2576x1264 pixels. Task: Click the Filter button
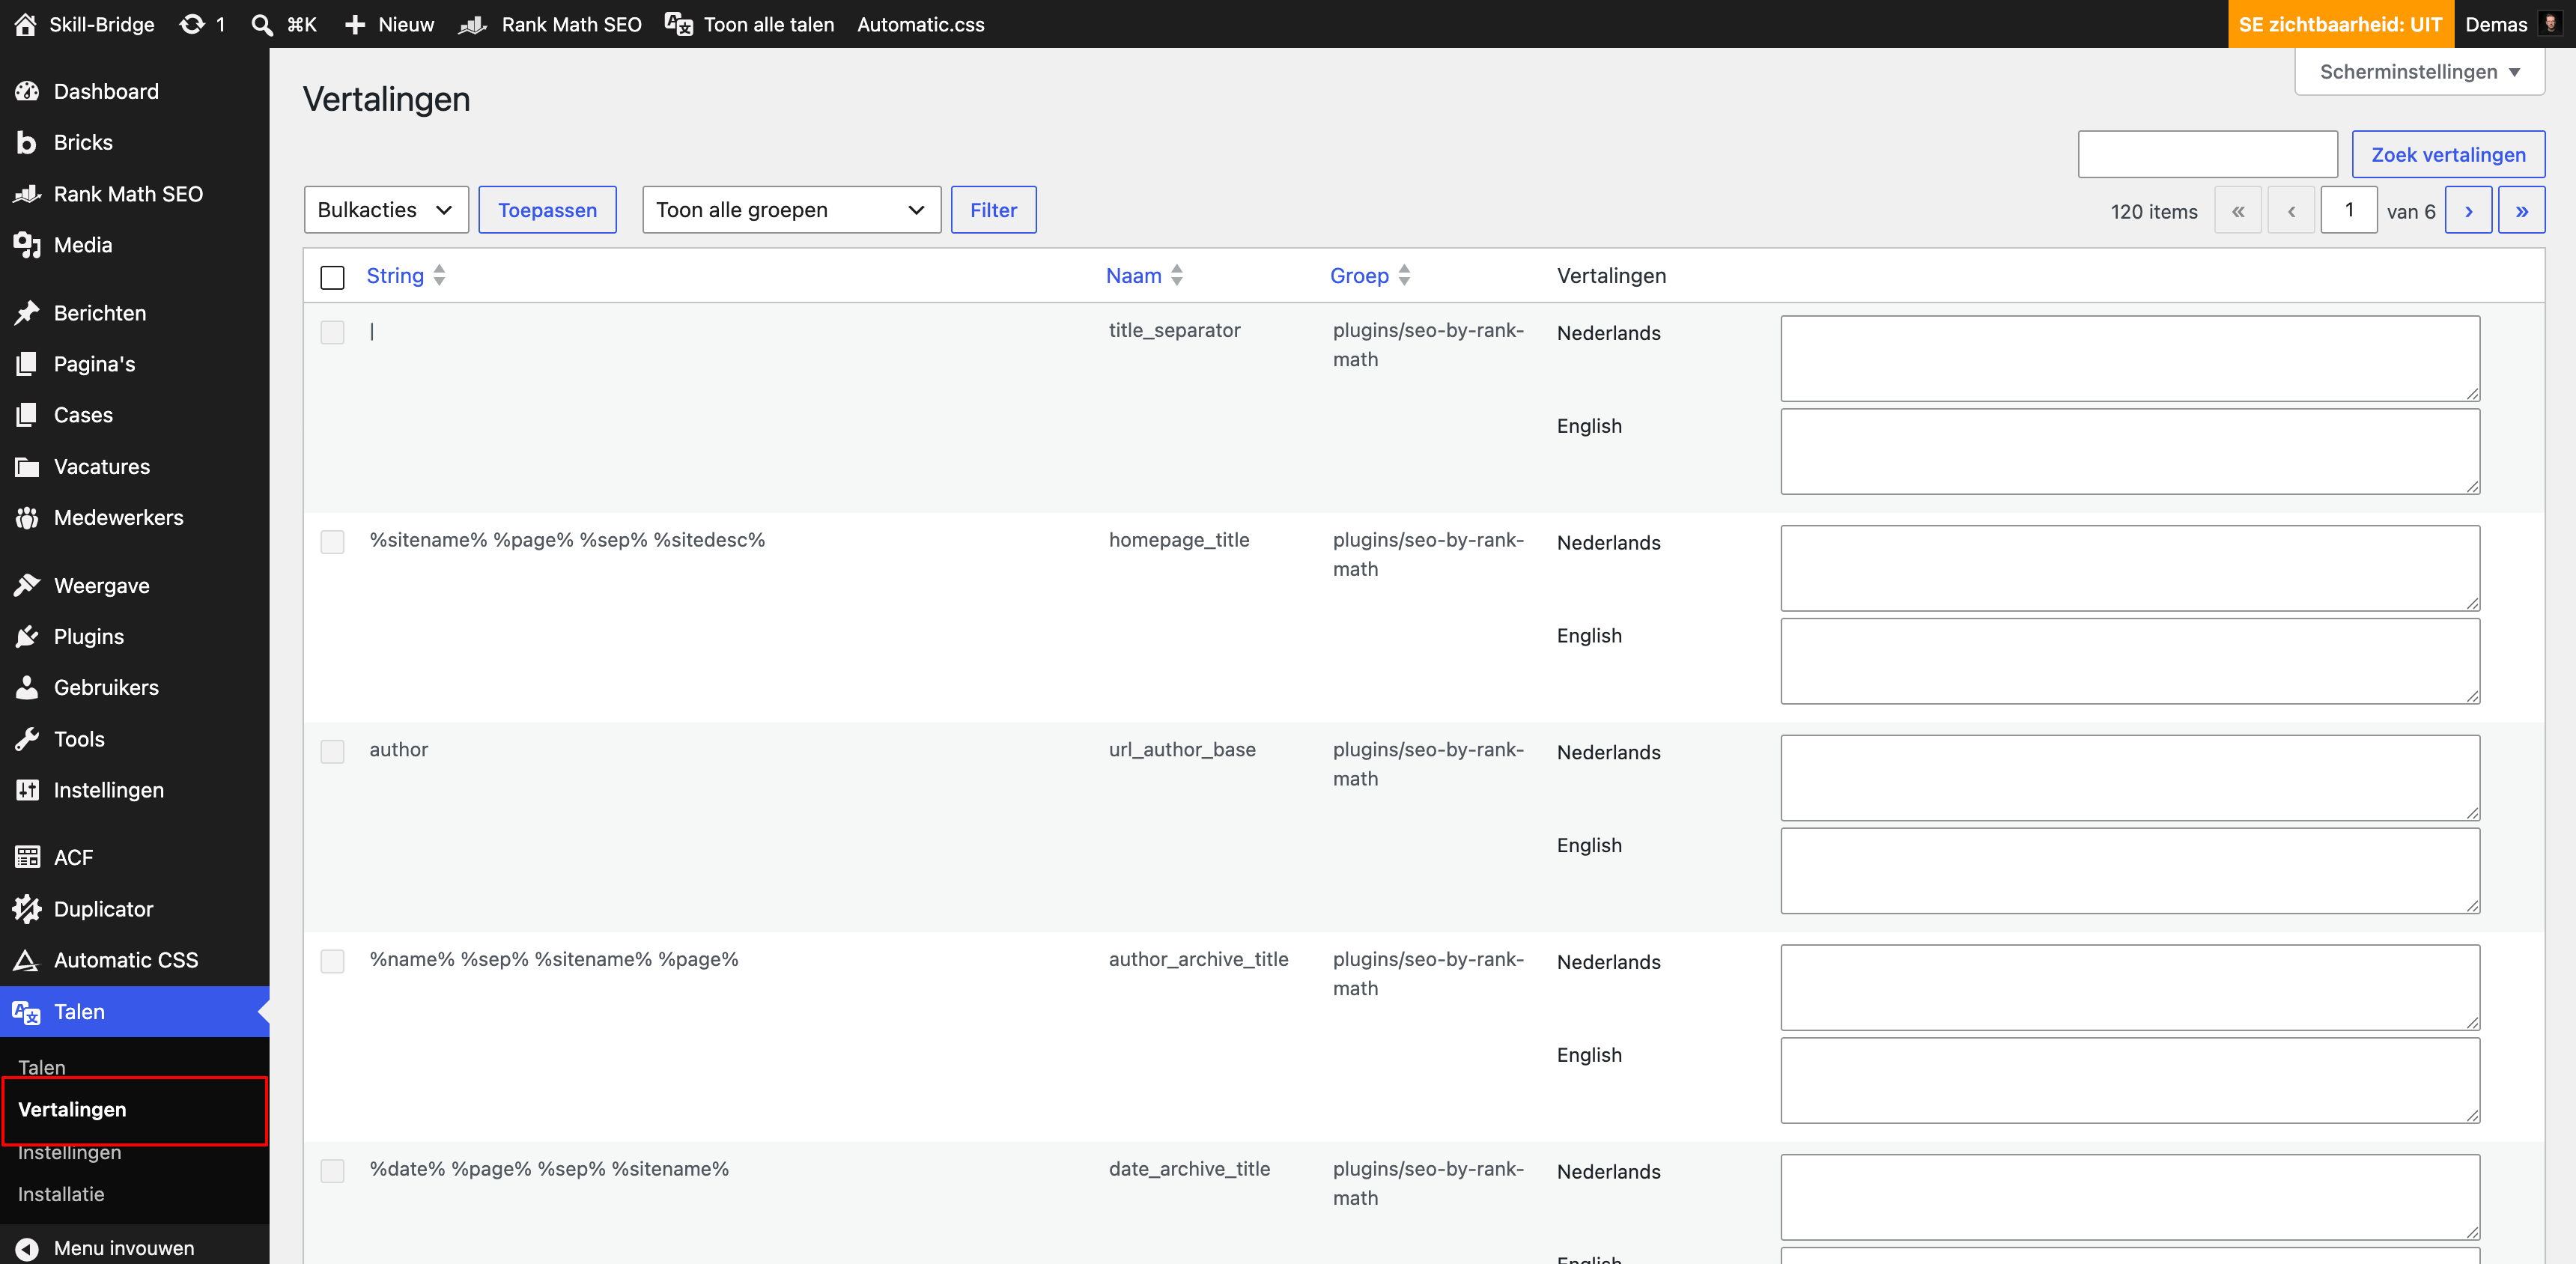tap(993, 210)
